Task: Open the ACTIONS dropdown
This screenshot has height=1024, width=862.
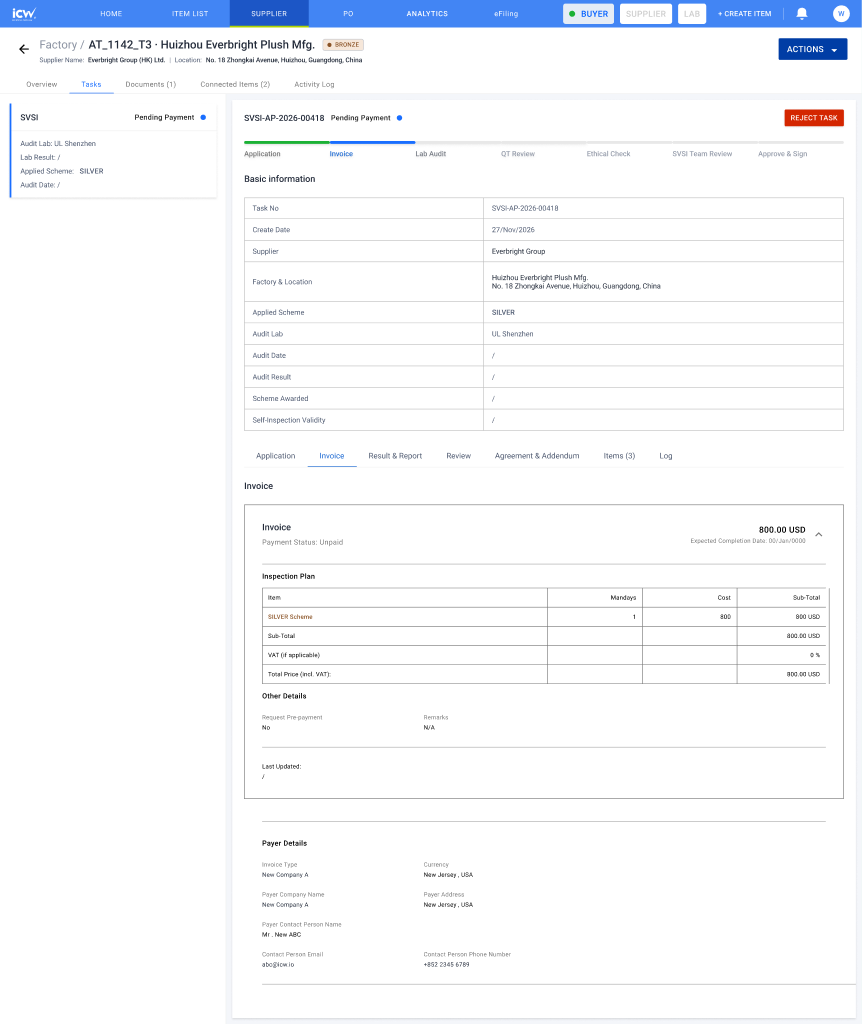Action: 812,49
